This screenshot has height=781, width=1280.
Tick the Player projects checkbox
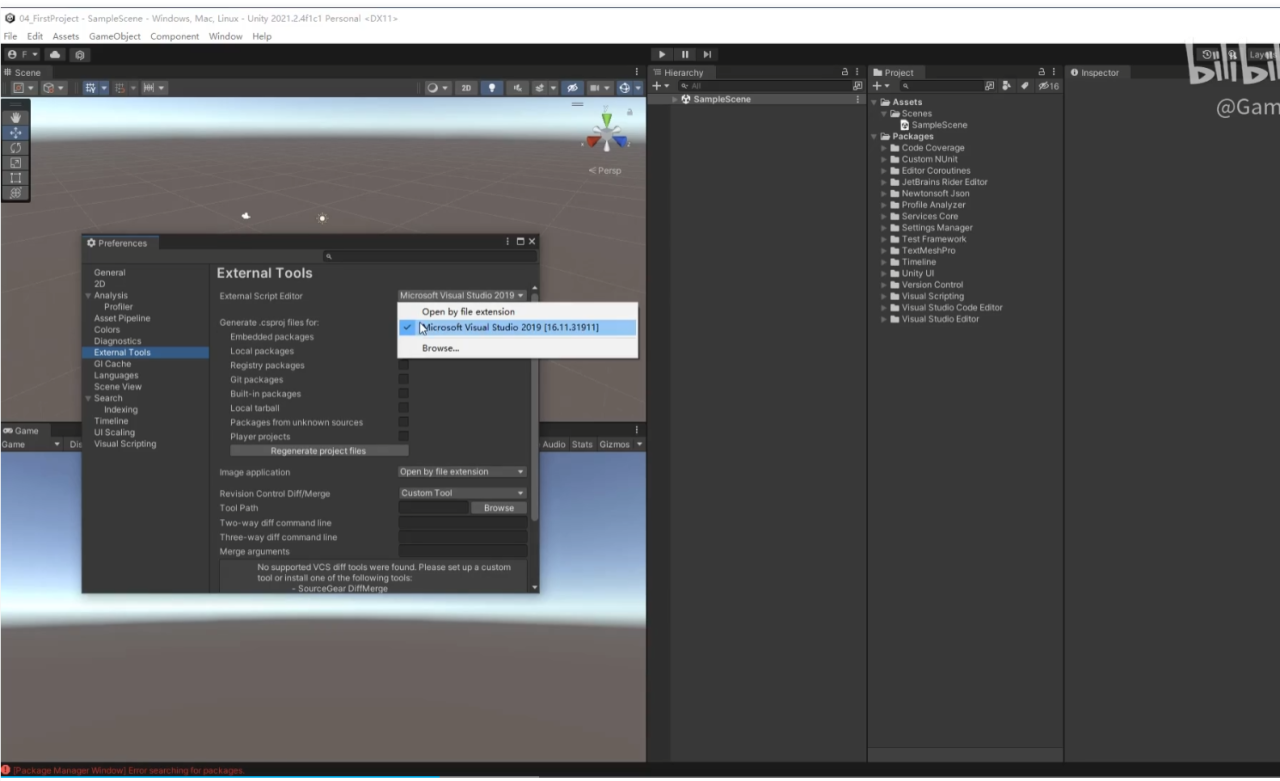click(403, 437)
